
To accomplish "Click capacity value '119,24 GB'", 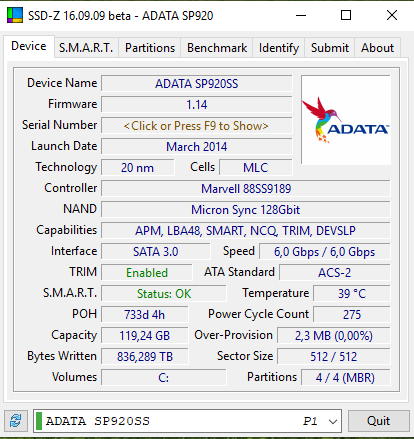I will [x=145, y=336].
